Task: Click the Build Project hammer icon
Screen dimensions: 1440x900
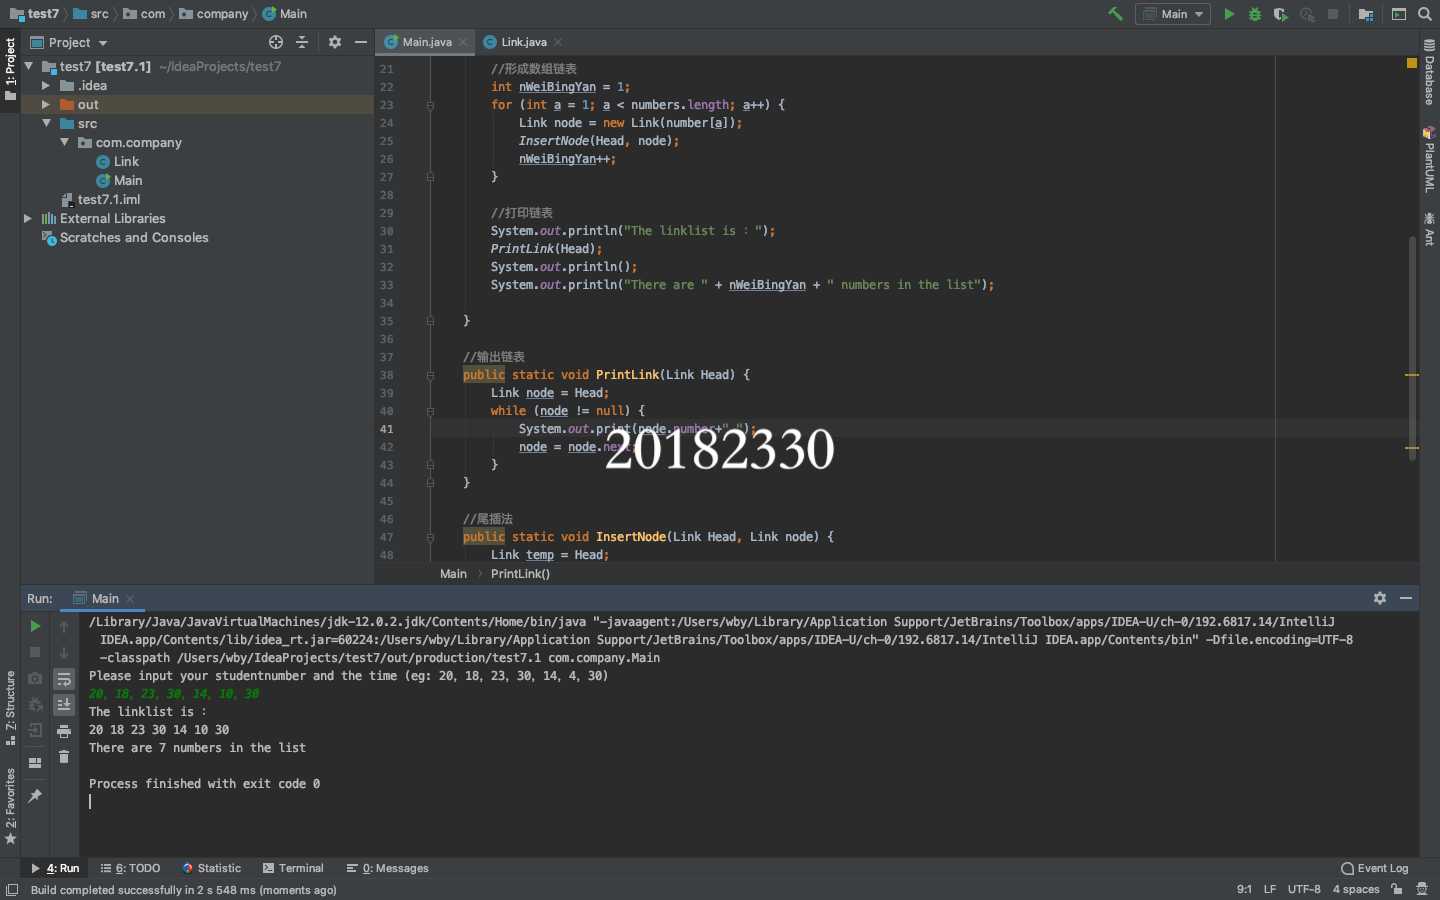Action: click(x=1115, y=14)
